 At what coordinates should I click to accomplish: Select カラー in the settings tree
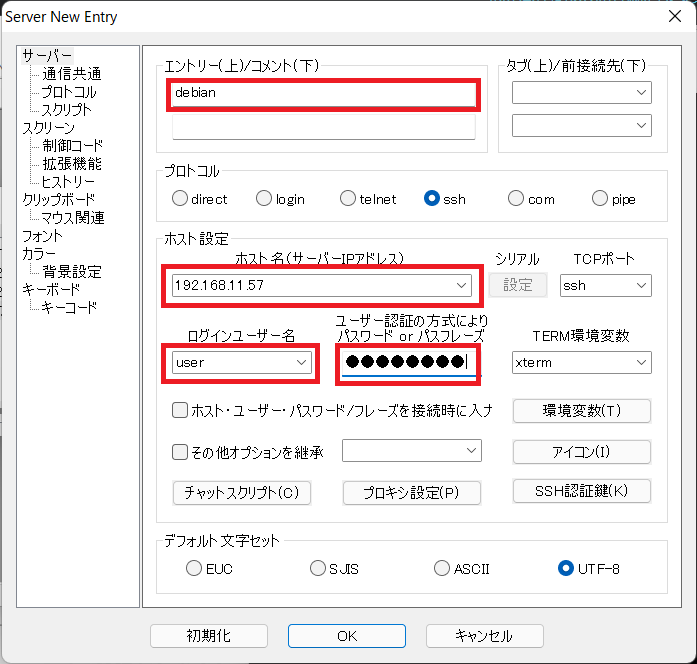point(39,254)
